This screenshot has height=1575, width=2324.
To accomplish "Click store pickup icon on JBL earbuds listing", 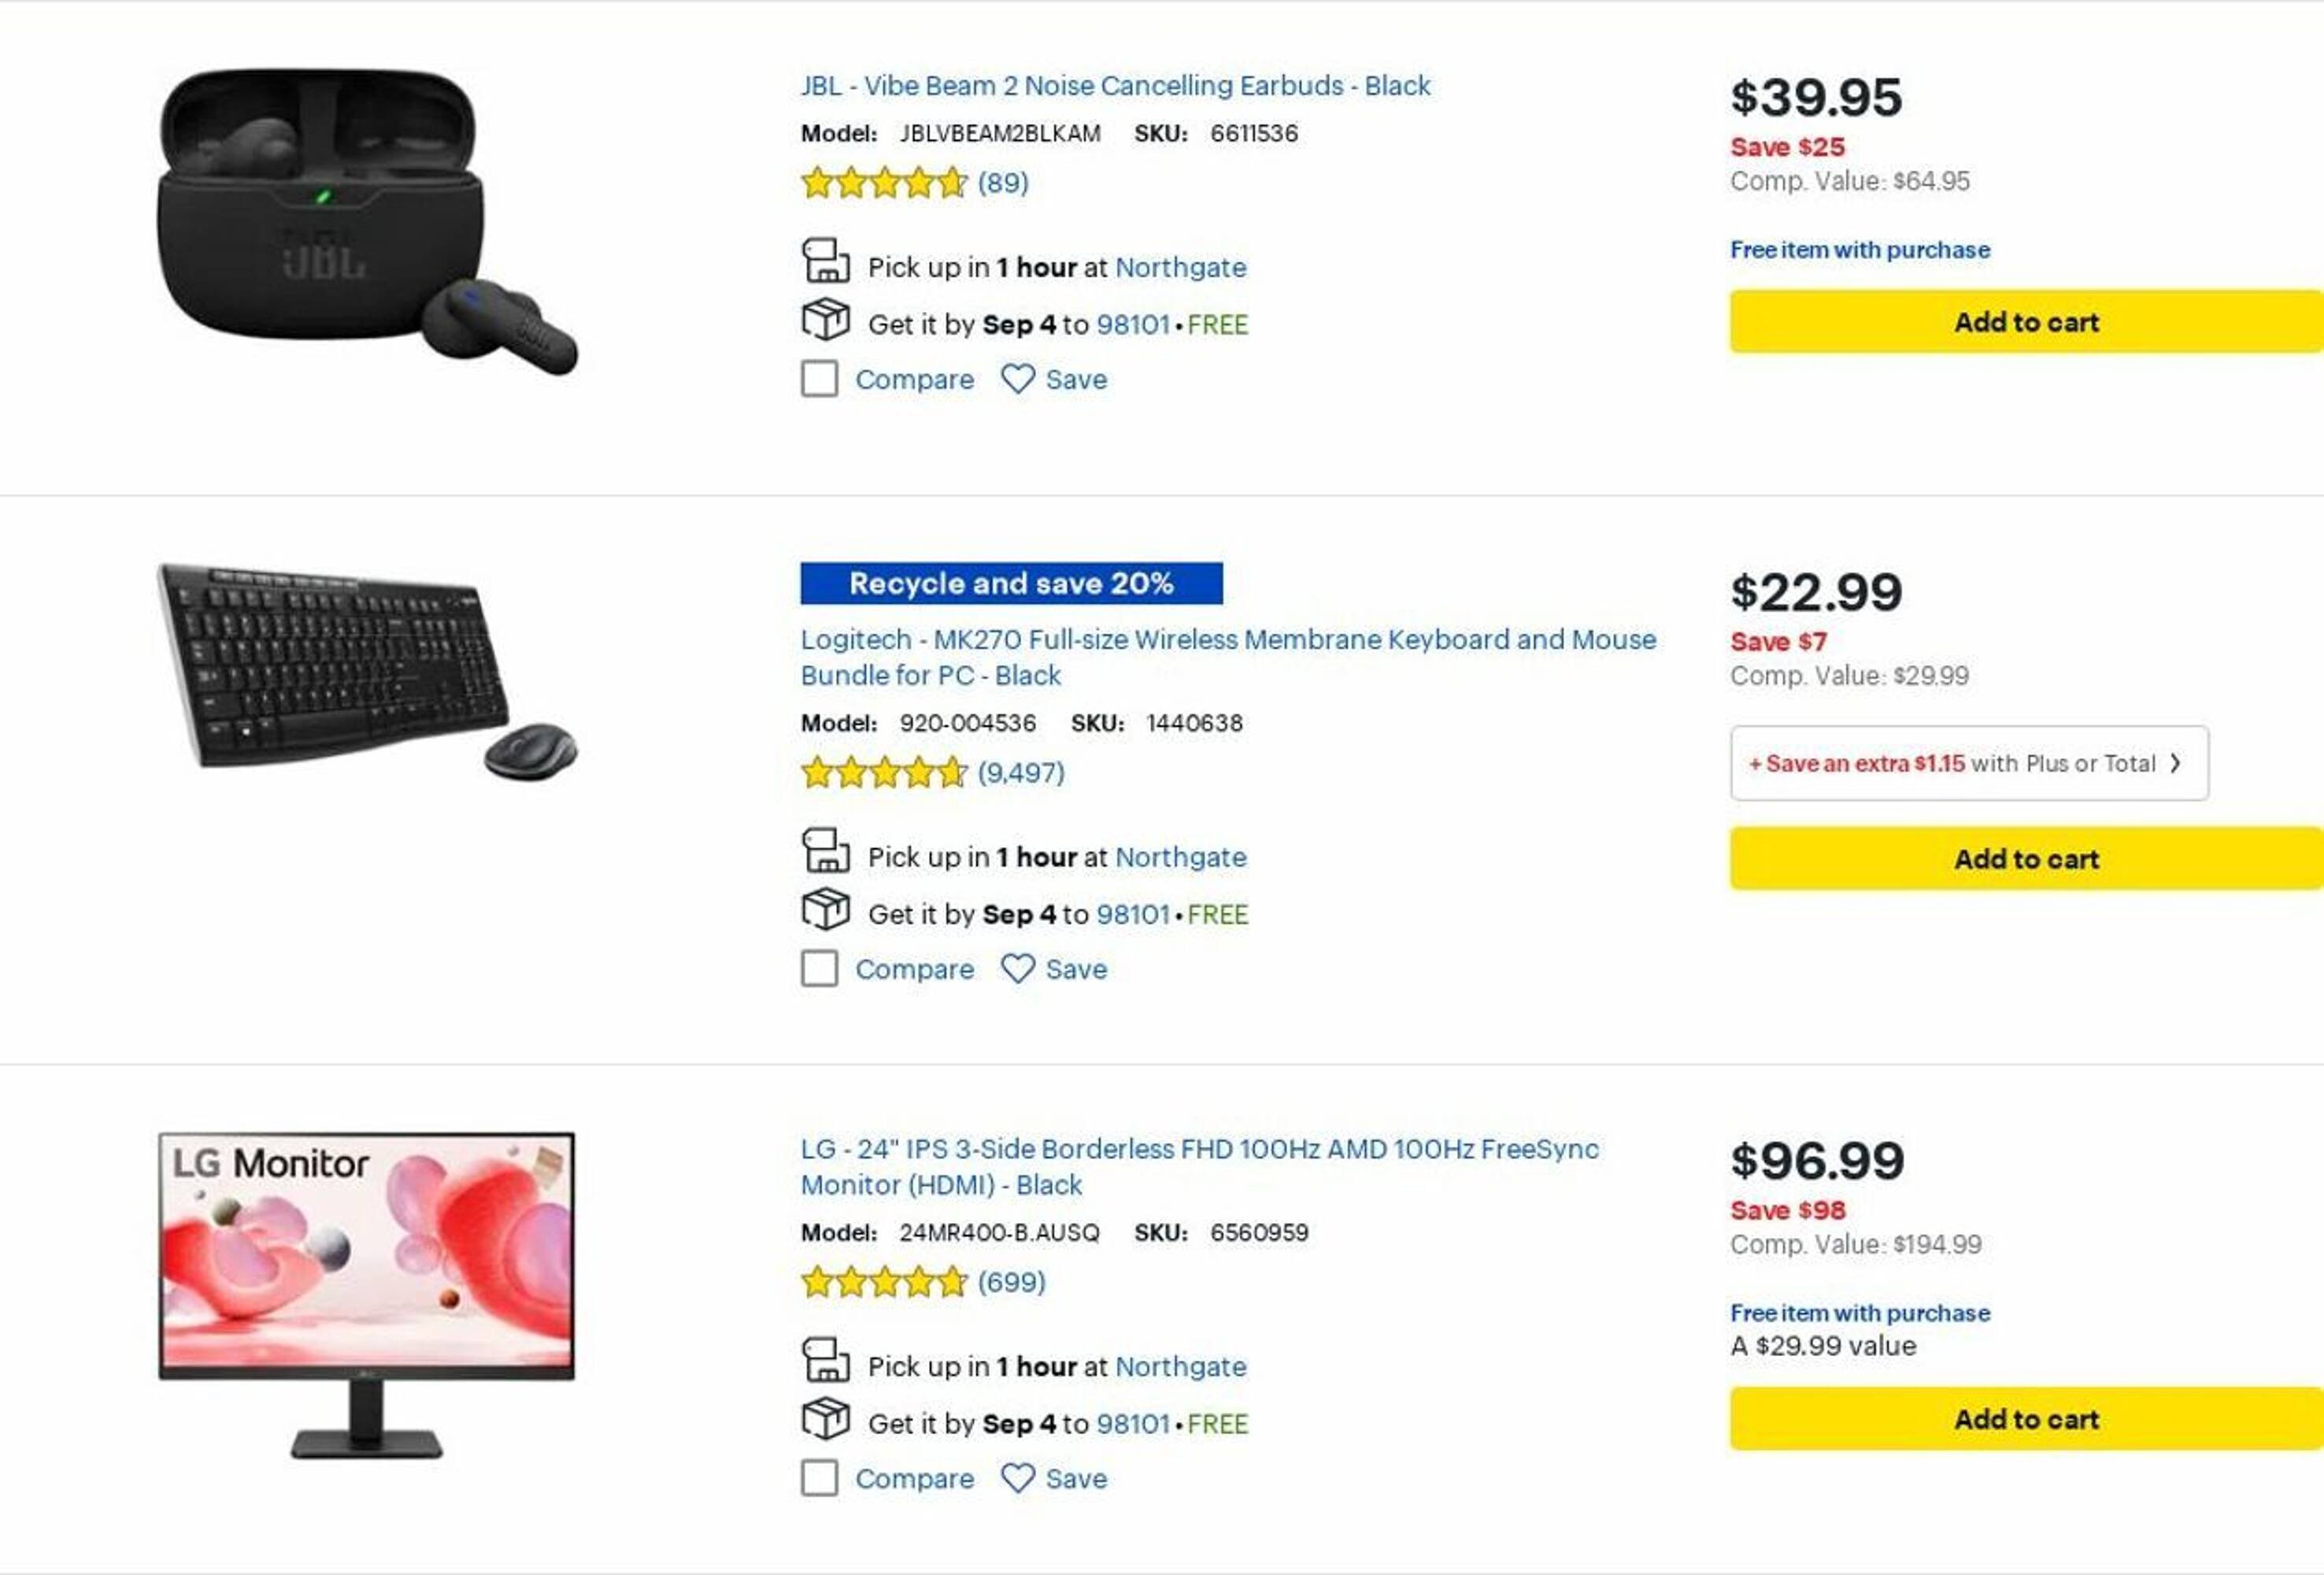I will (825, 263).
